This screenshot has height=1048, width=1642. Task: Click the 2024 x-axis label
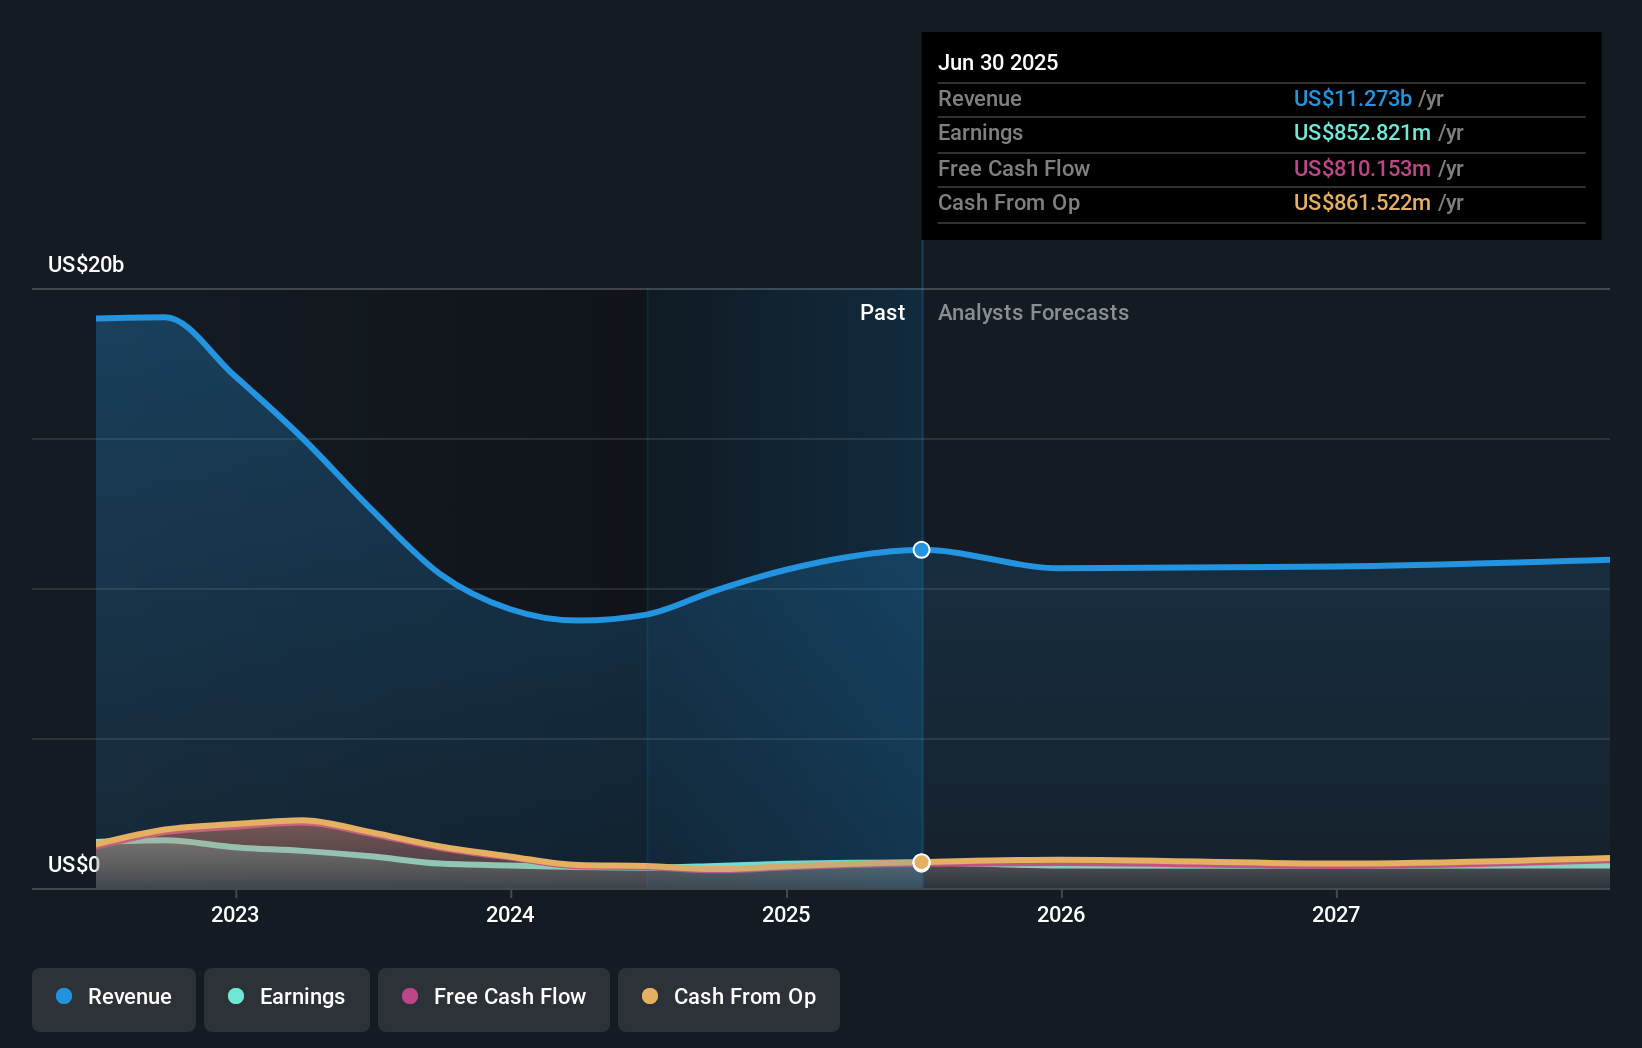point(510,914)
